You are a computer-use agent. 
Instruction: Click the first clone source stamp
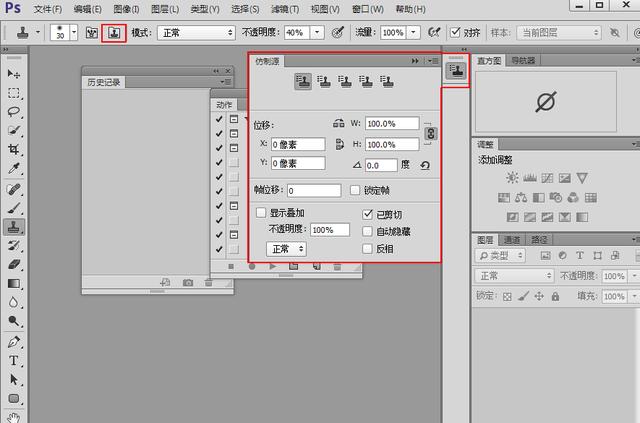click(x=303, y=82)
